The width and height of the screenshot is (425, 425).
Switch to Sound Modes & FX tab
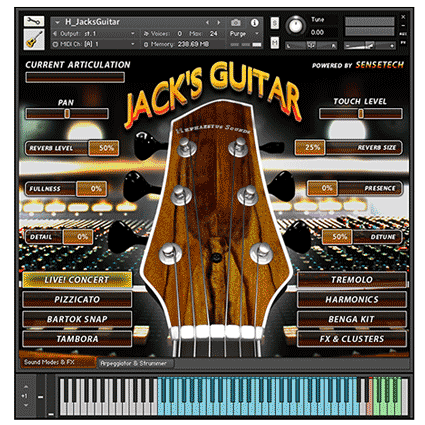click(x=58, y=362)
